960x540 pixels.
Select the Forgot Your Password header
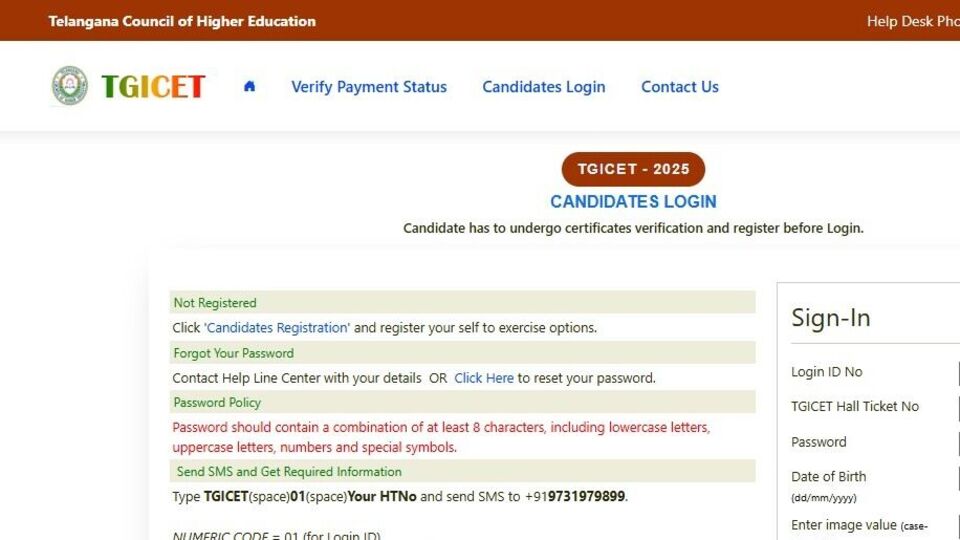click(x=234, y=353)
